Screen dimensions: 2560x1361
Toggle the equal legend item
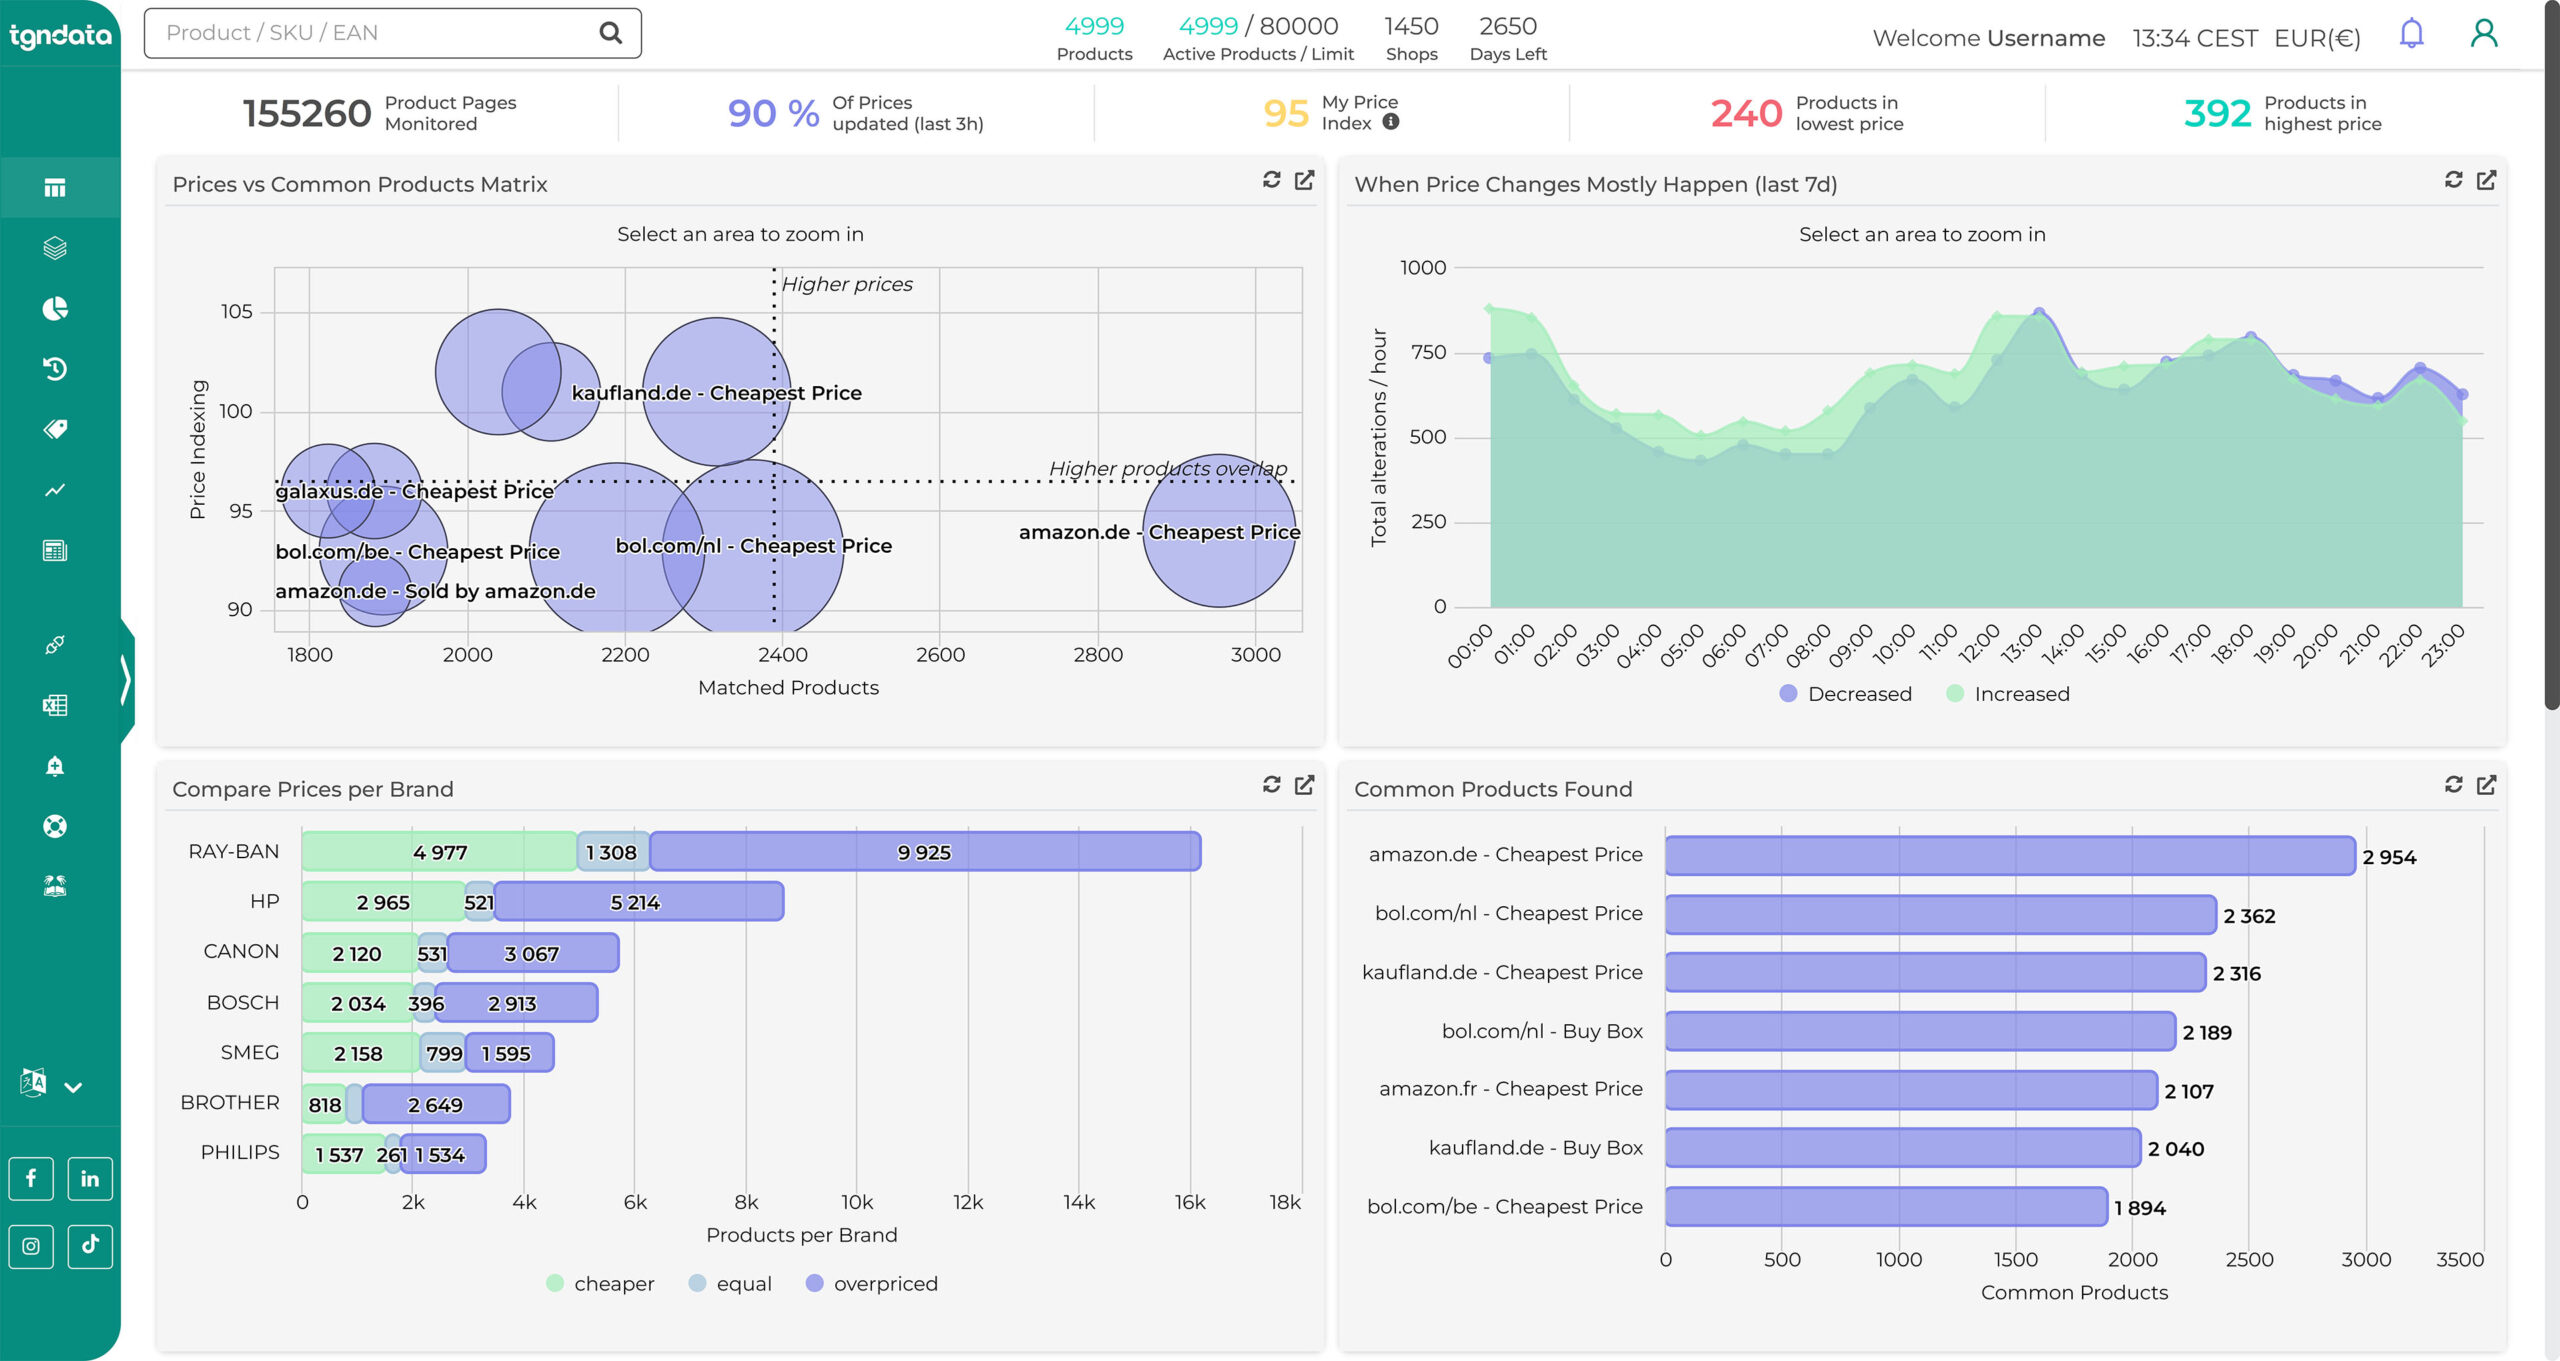[x=730, y=1283]
